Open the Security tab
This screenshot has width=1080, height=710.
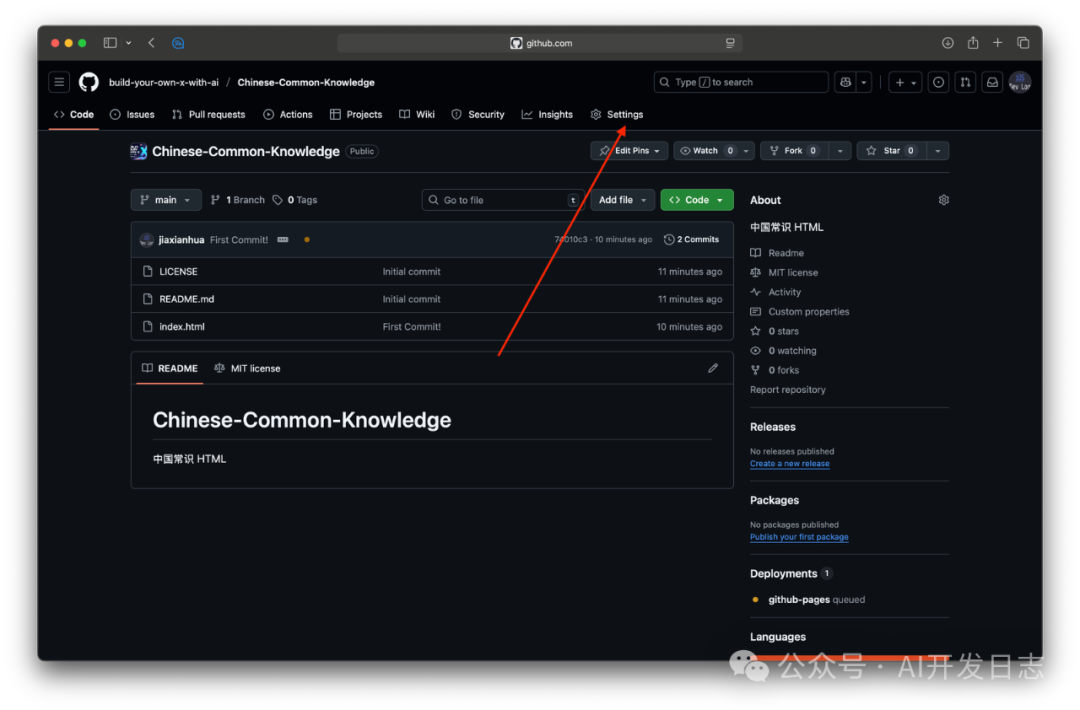(x=478, y=114)
